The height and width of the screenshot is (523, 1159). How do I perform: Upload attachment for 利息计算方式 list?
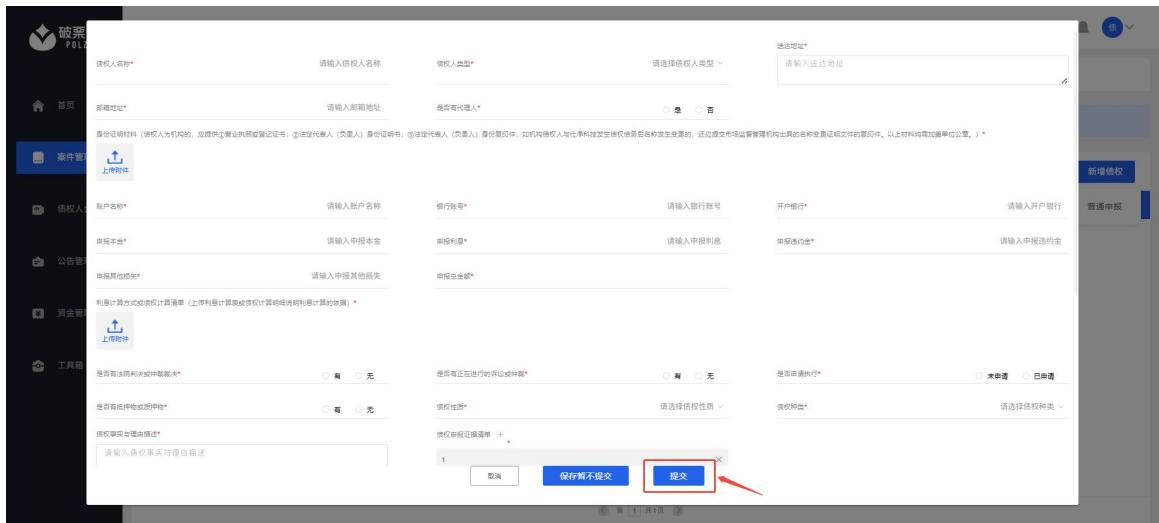coord(115,331)
